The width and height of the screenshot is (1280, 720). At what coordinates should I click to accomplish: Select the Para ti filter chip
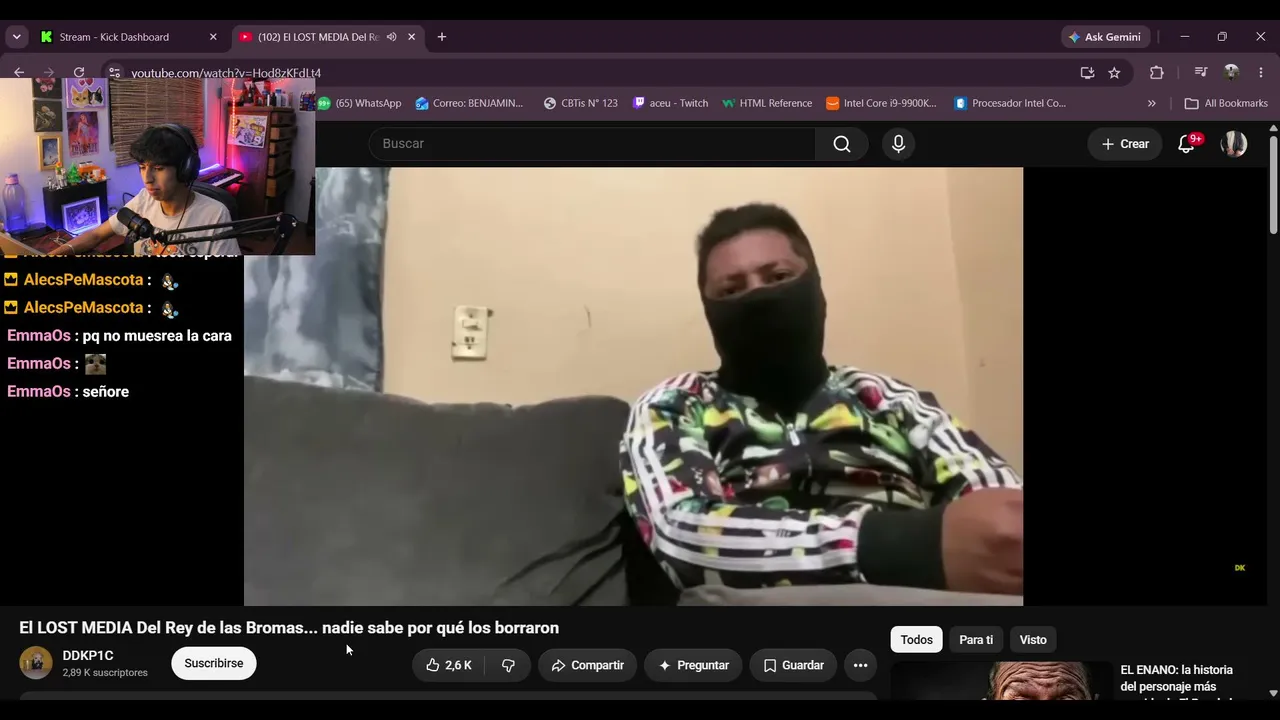click(x=976, y=640)
